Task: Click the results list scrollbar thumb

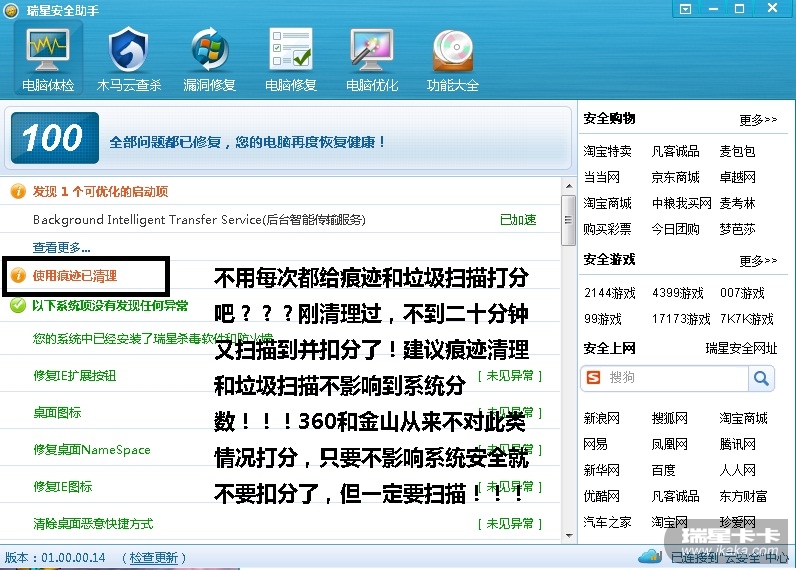Action: [568, 220]
